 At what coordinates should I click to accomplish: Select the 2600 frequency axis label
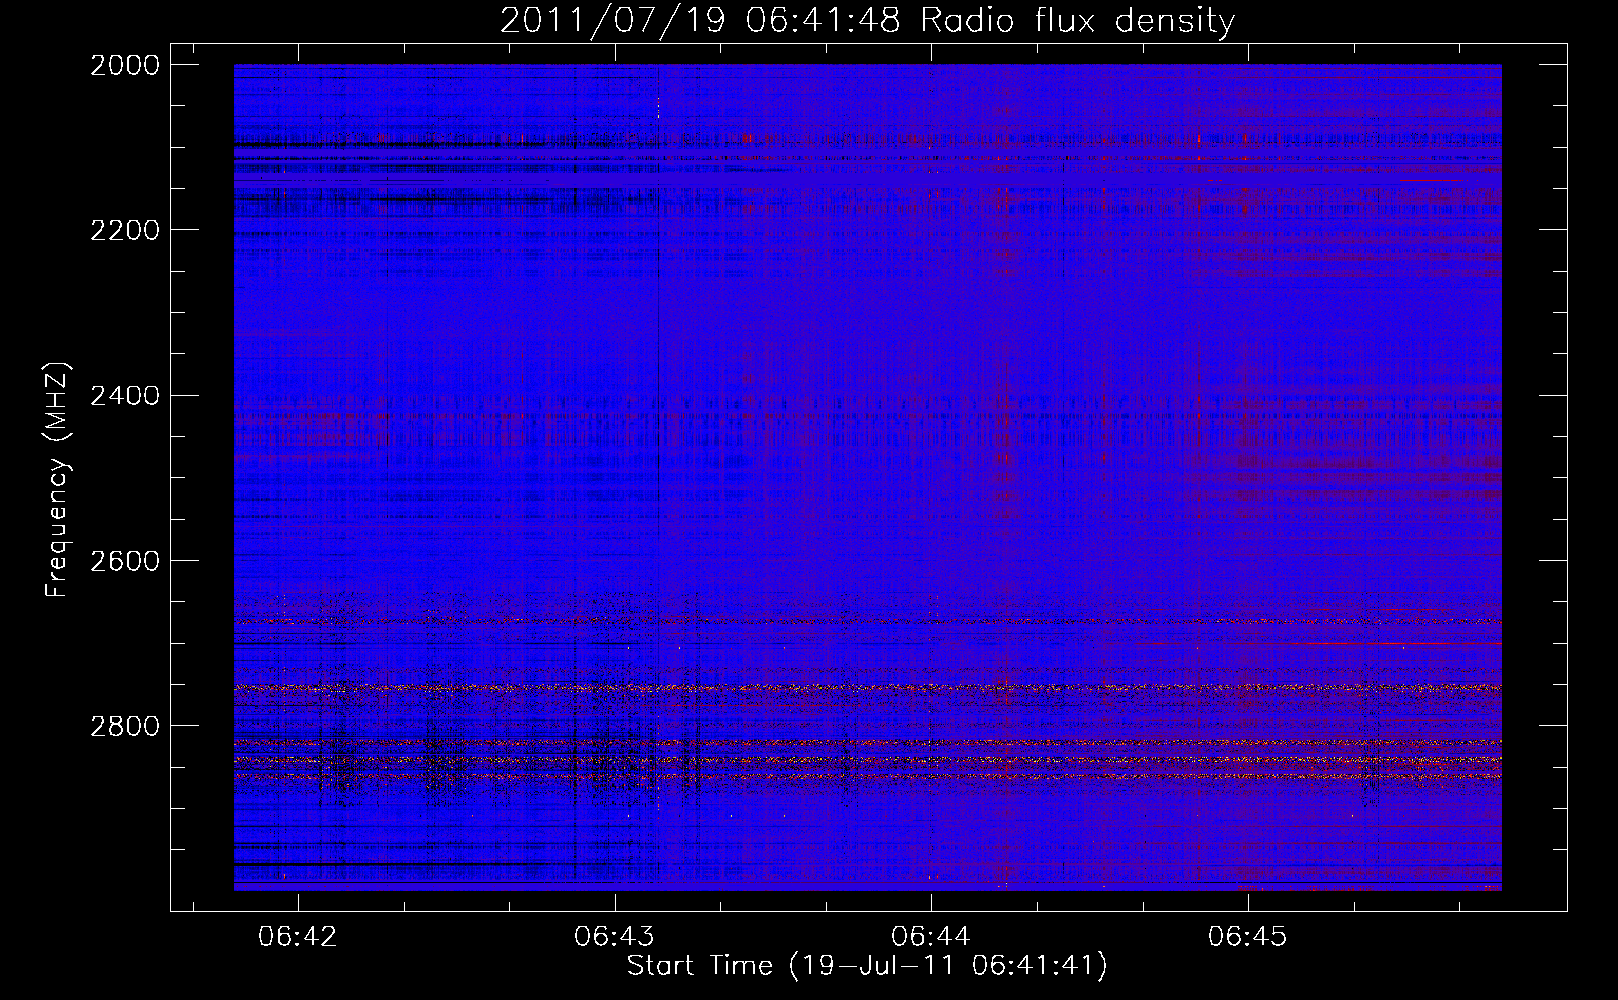coord(125,561)
